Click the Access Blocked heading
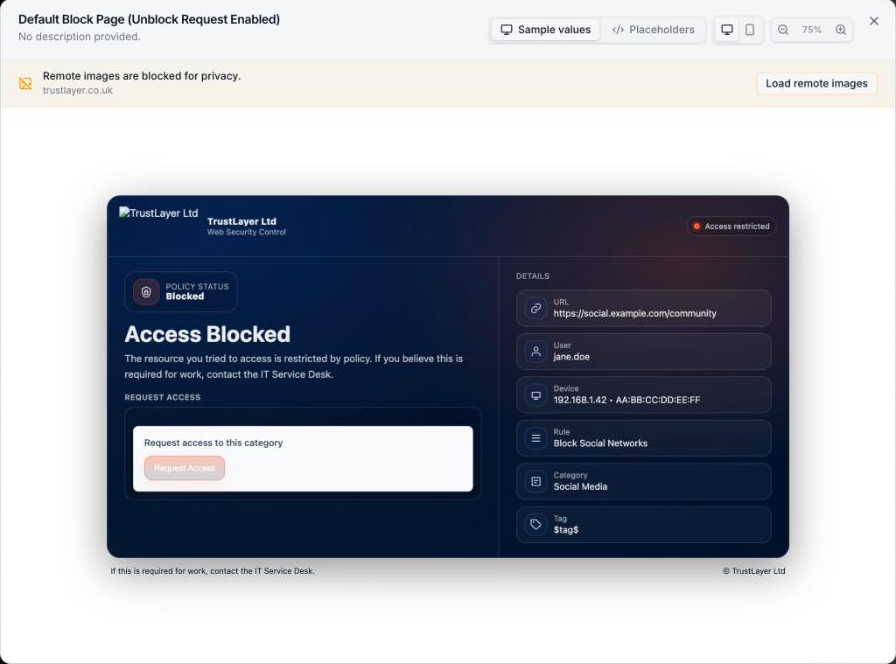This screenshot has width=896, height=664. coord(207,334)
